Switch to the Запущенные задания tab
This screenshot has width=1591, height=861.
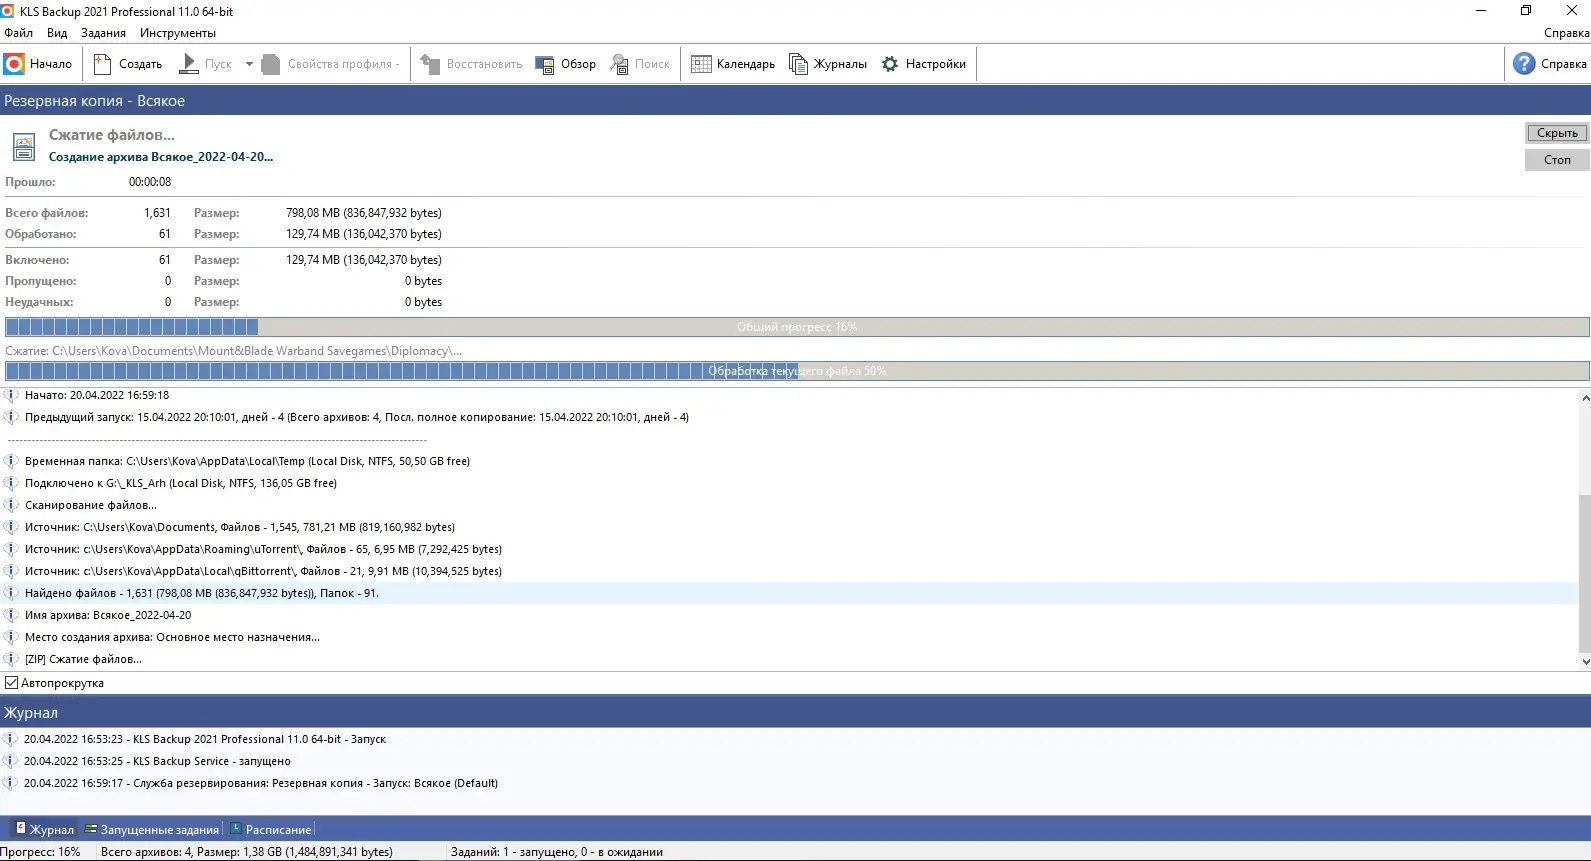152,829
